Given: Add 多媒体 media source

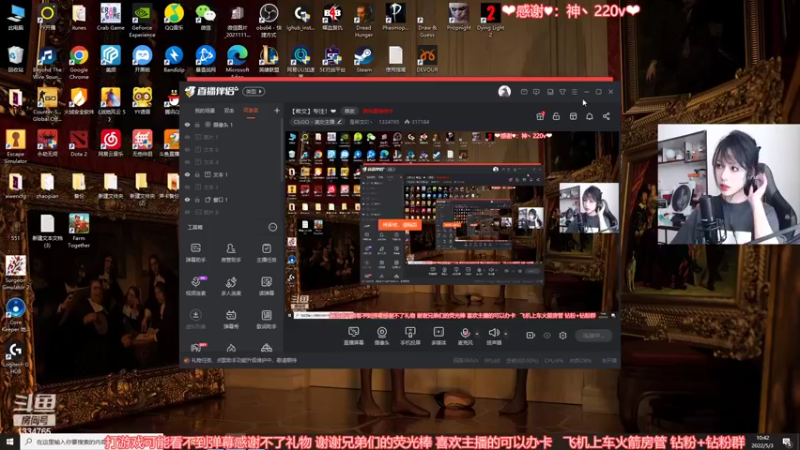Looking at the screenshot, I should point(439,336).
